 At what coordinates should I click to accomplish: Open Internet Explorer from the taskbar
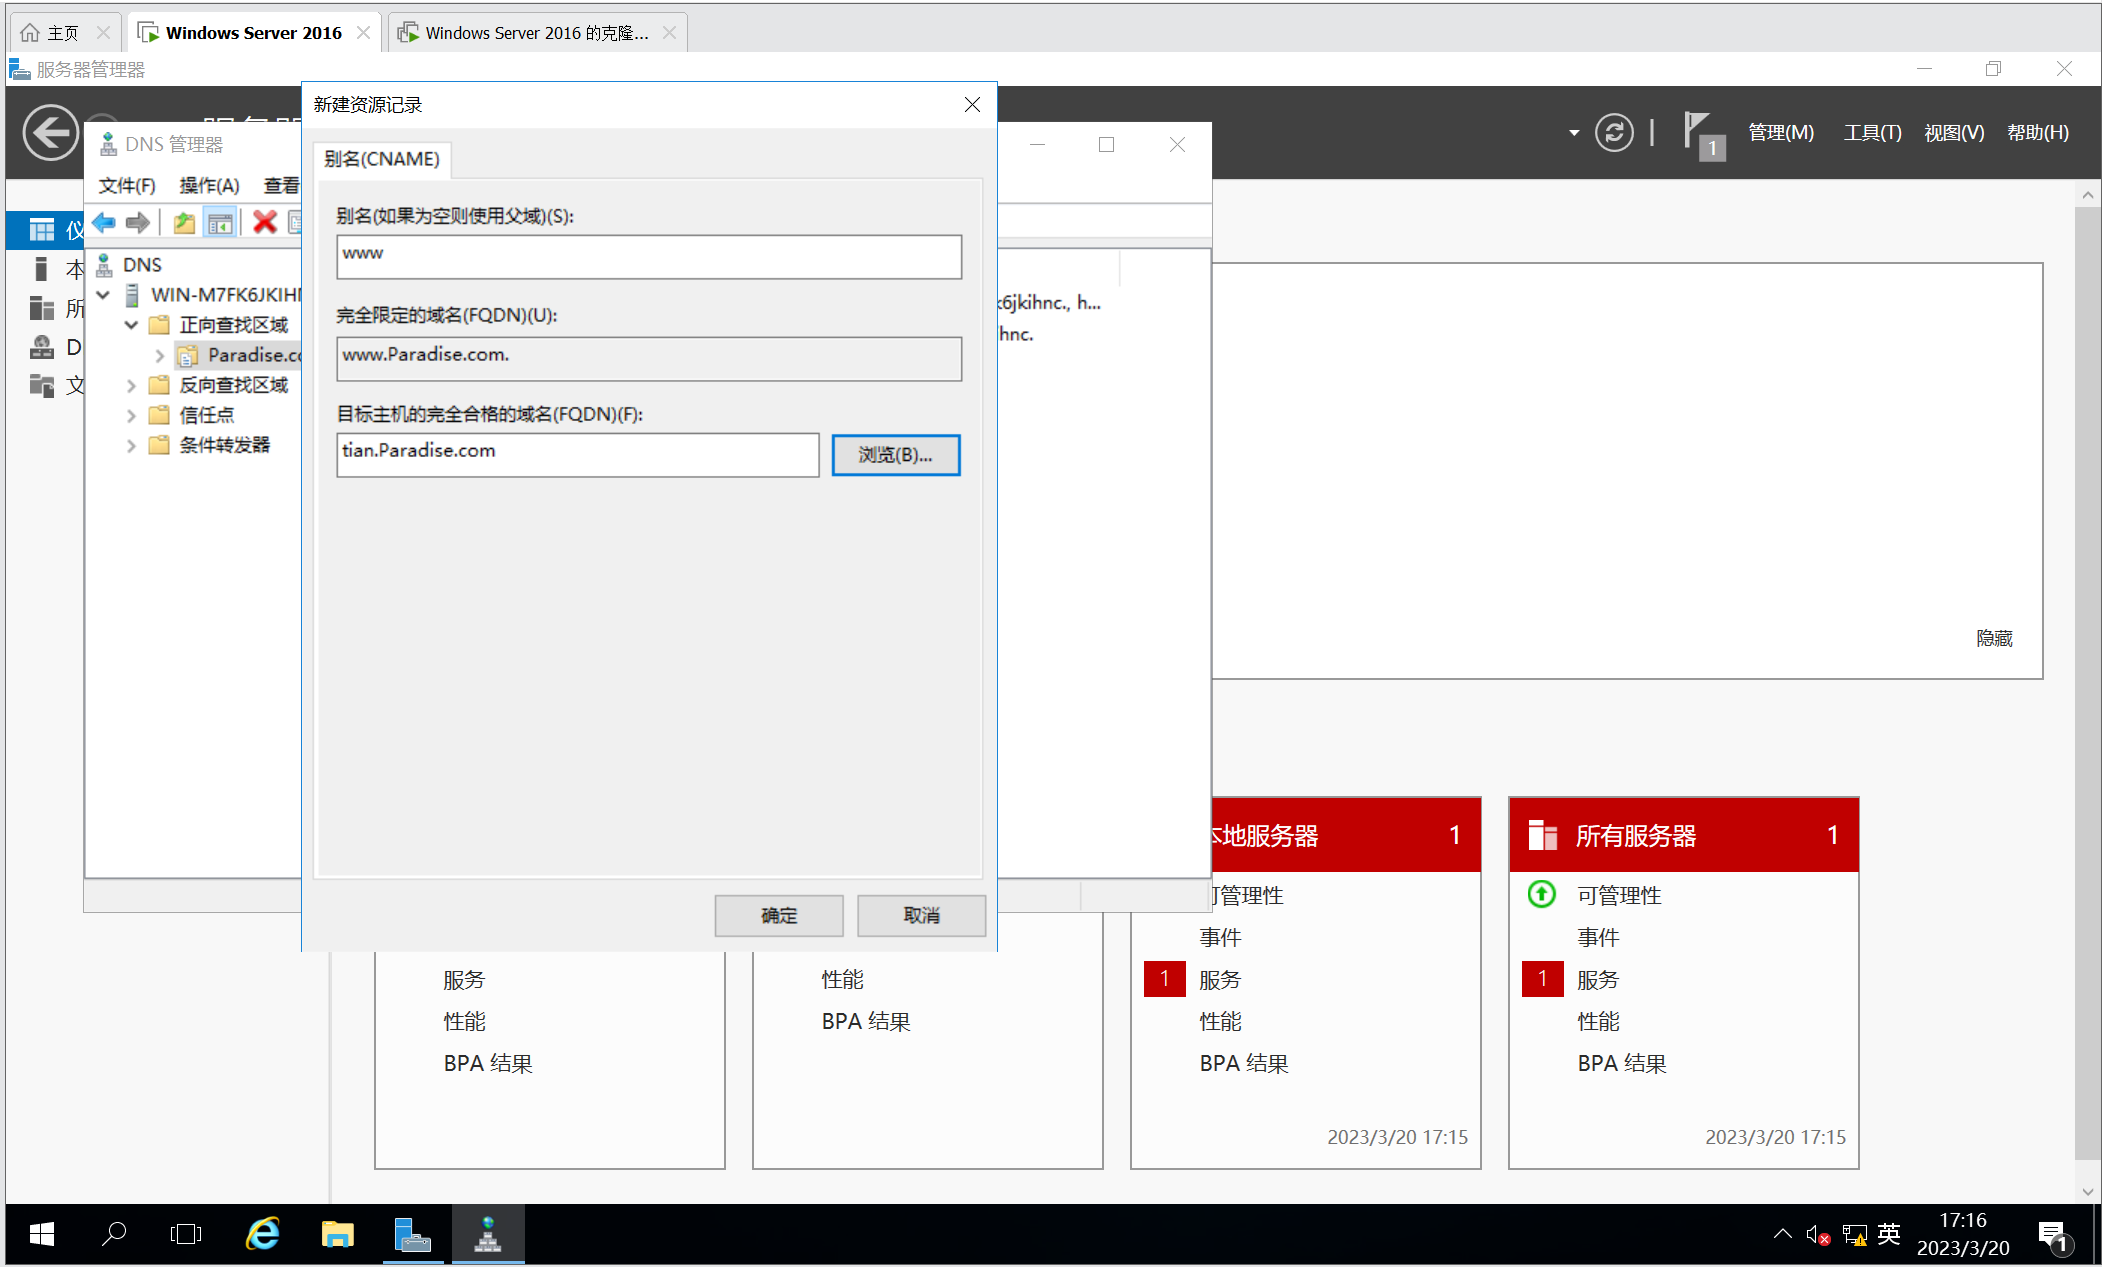click(x=263, y=1235)
